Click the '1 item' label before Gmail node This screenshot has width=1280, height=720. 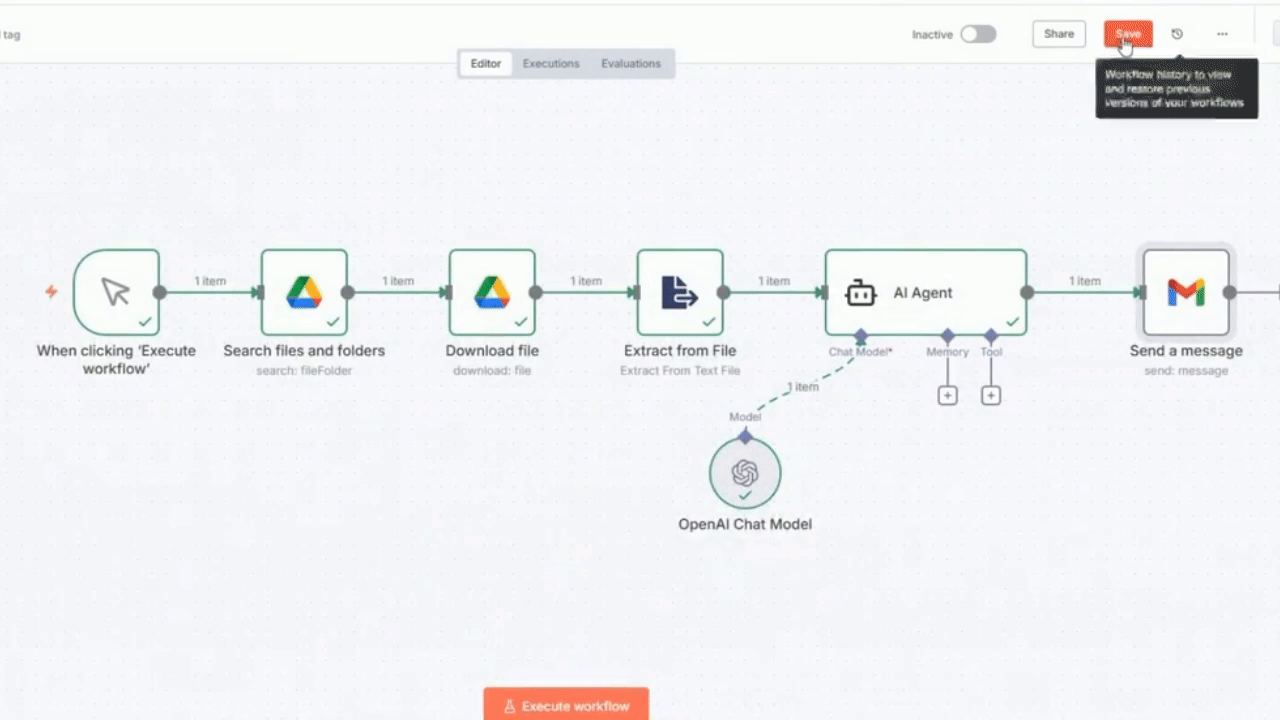coord(1085,281)
